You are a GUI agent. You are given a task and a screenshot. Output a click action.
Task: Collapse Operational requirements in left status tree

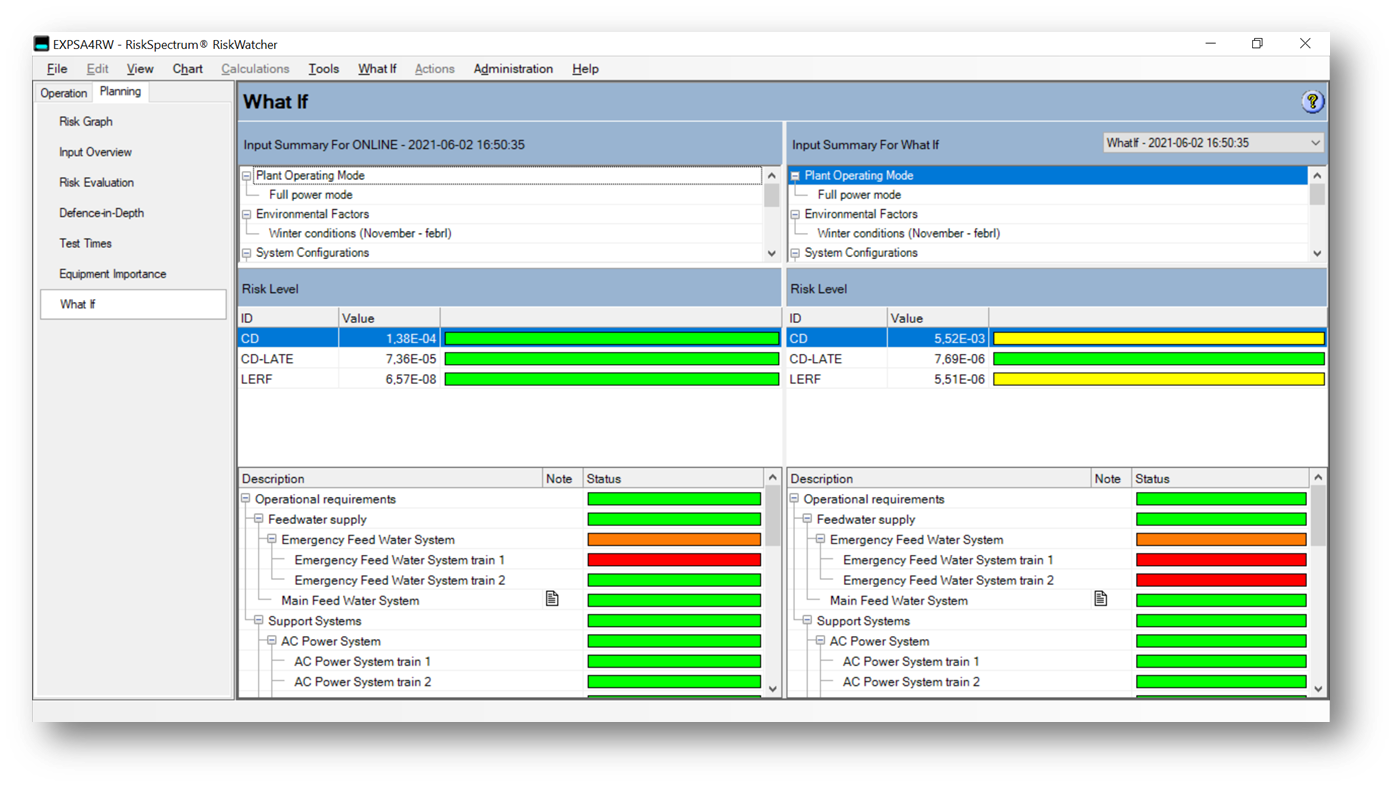246,499
